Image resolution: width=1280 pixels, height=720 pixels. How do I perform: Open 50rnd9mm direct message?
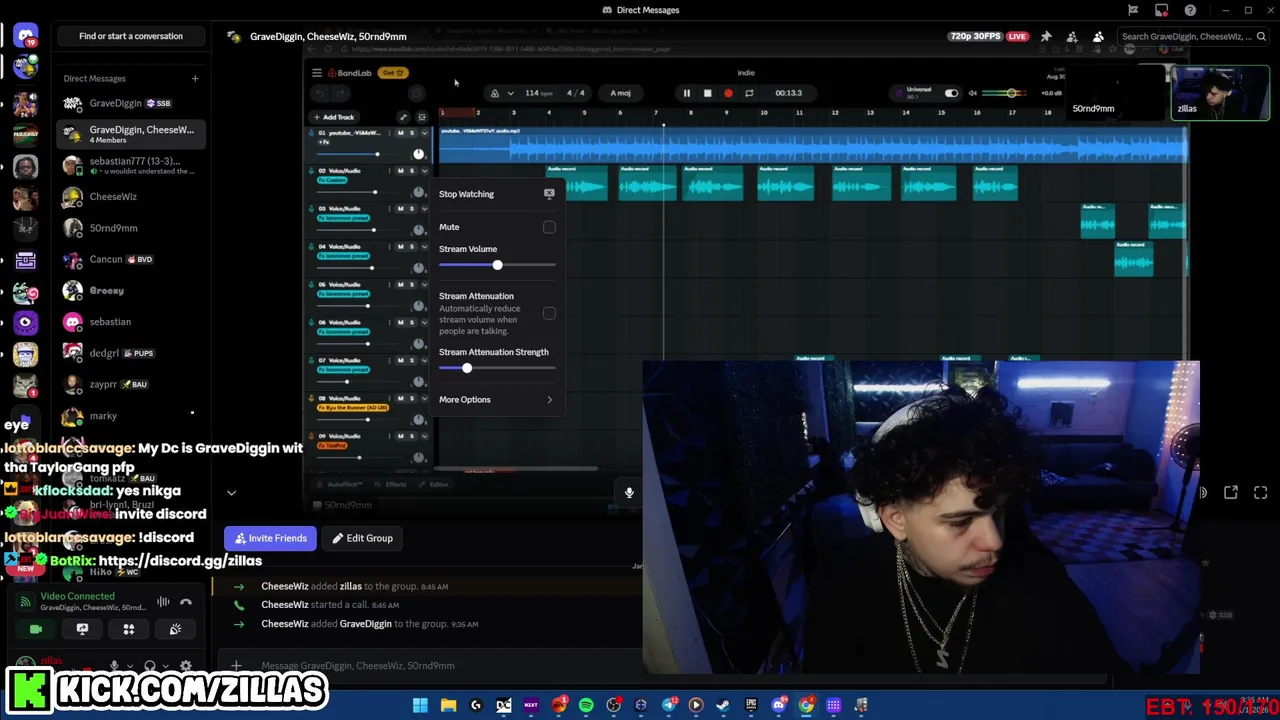[x=130, y=228]
